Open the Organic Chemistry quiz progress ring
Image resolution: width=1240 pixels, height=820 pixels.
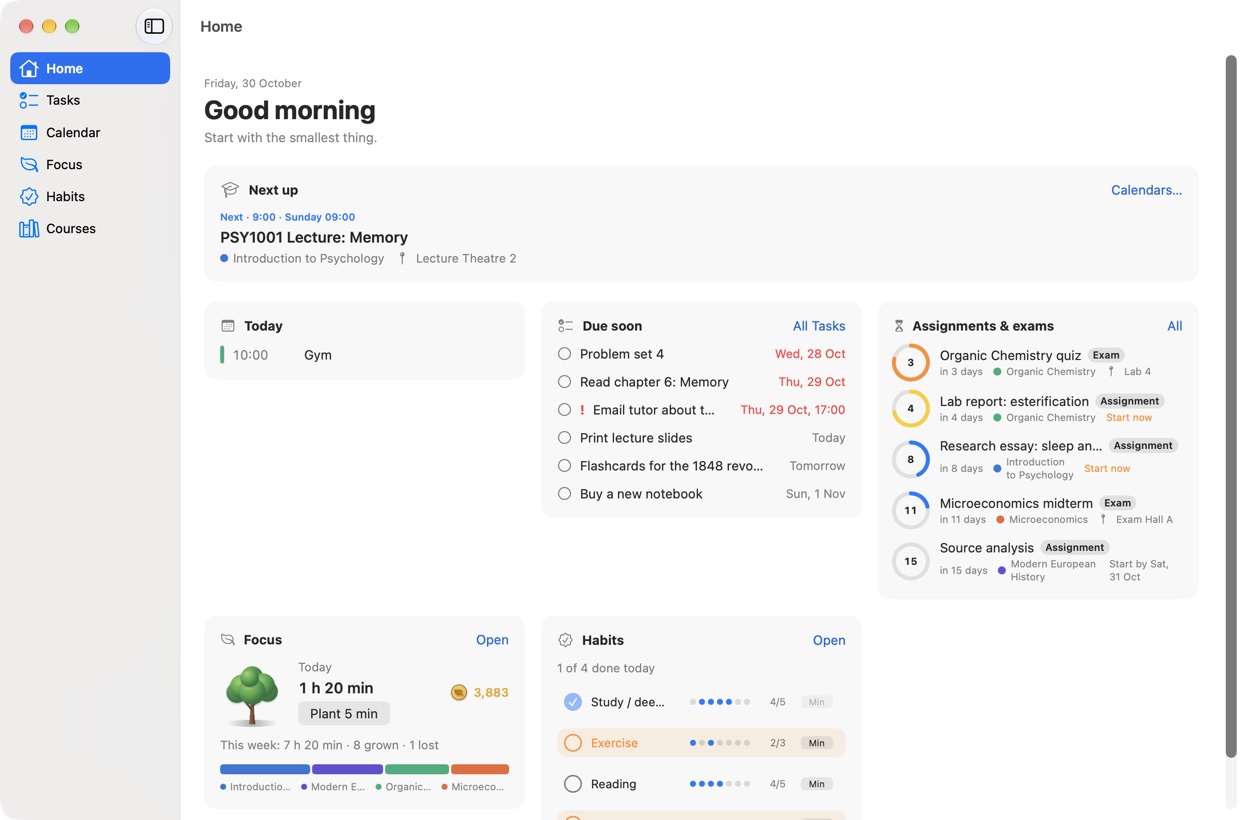pyautogui.click(x=910, y=362)
